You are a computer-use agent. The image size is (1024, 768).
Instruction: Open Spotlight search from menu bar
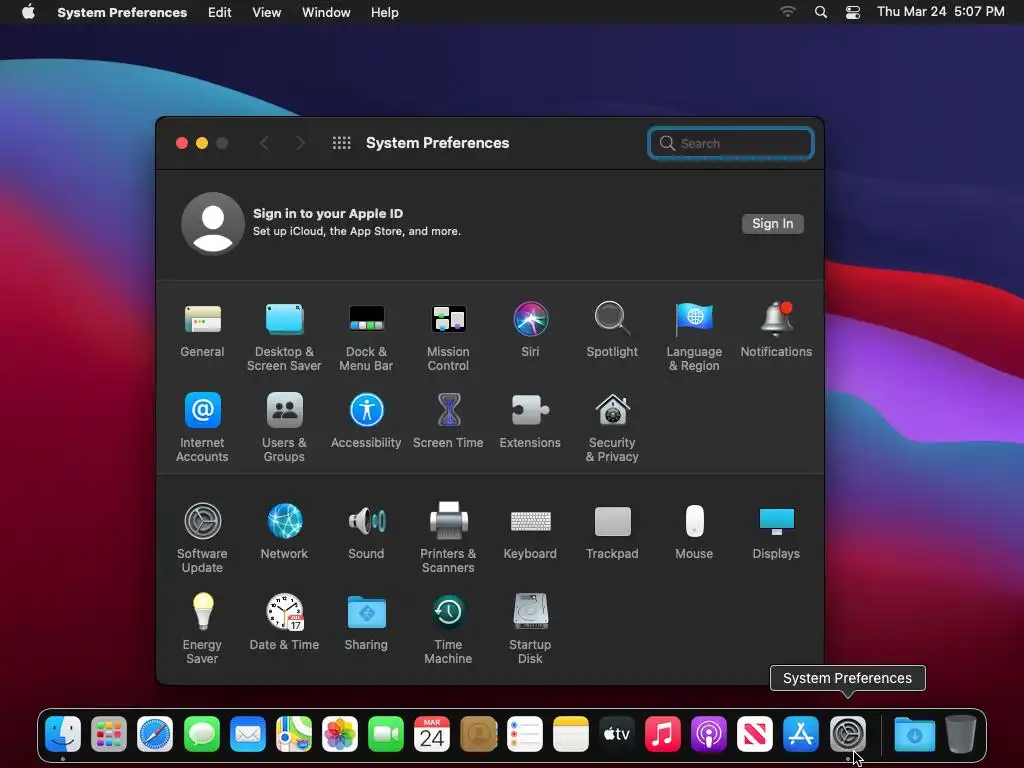[821, 12]
